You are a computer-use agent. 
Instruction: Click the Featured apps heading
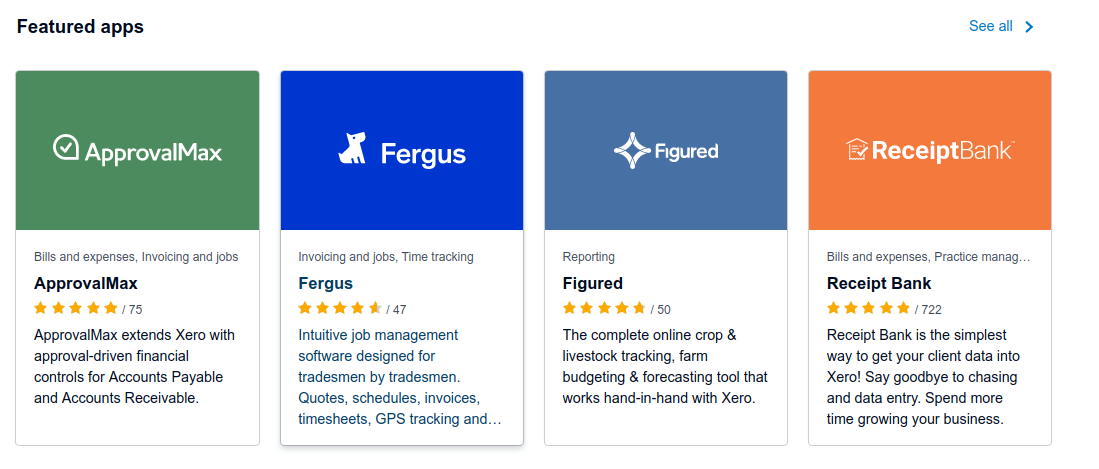click(x=80, y=27)
